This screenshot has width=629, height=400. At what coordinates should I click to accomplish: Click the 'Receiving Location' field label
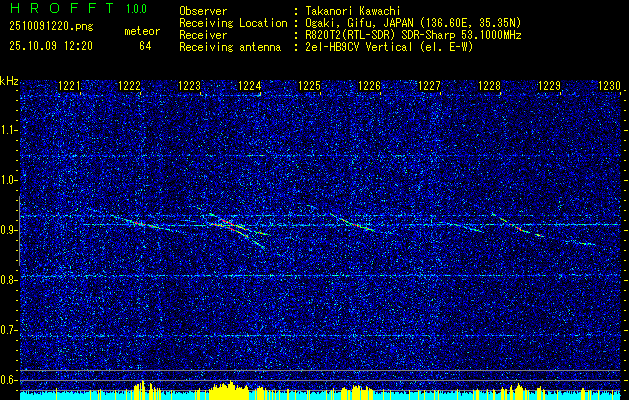pyautogui.click(x=233, y=23)
